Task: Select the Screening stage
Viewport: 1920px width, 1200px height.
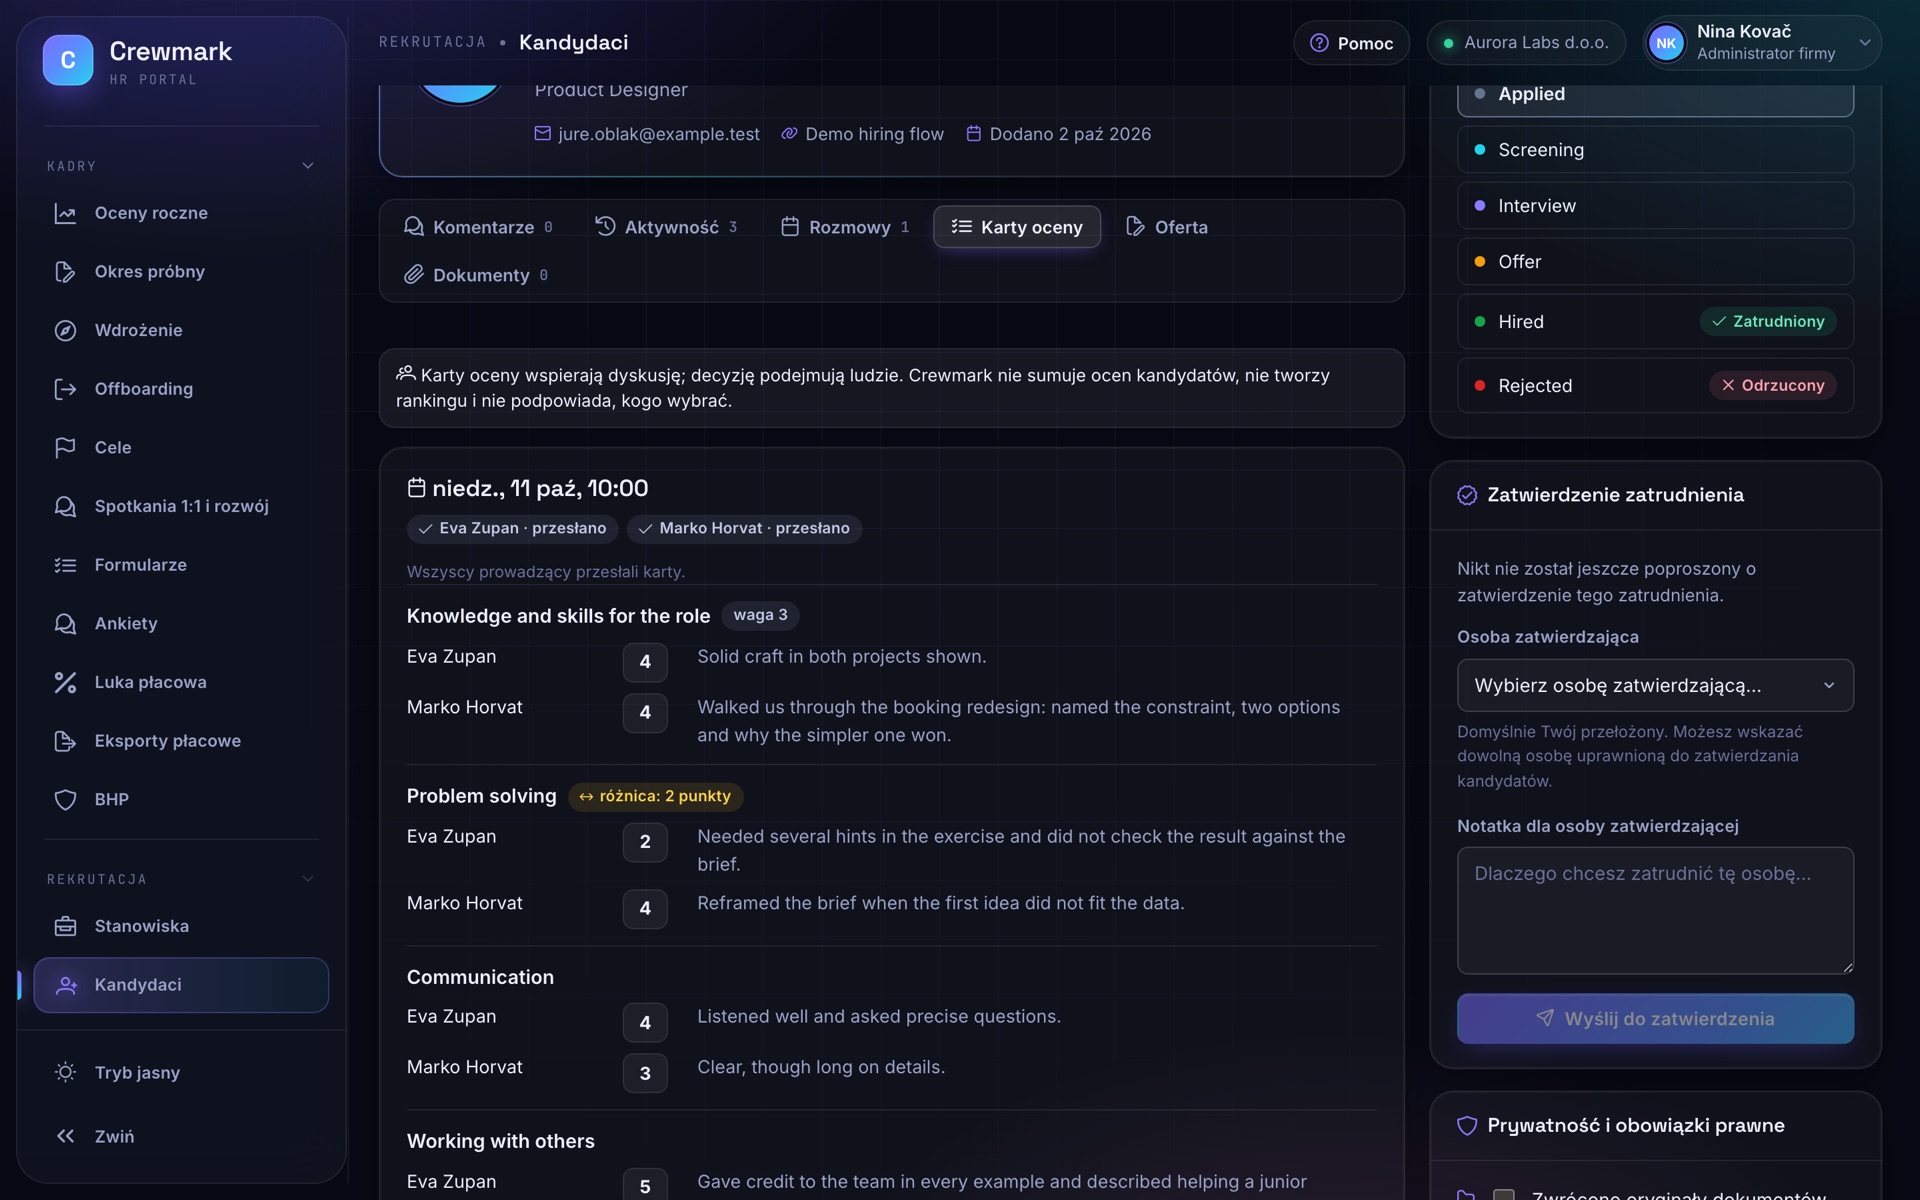Action: 1655,150
